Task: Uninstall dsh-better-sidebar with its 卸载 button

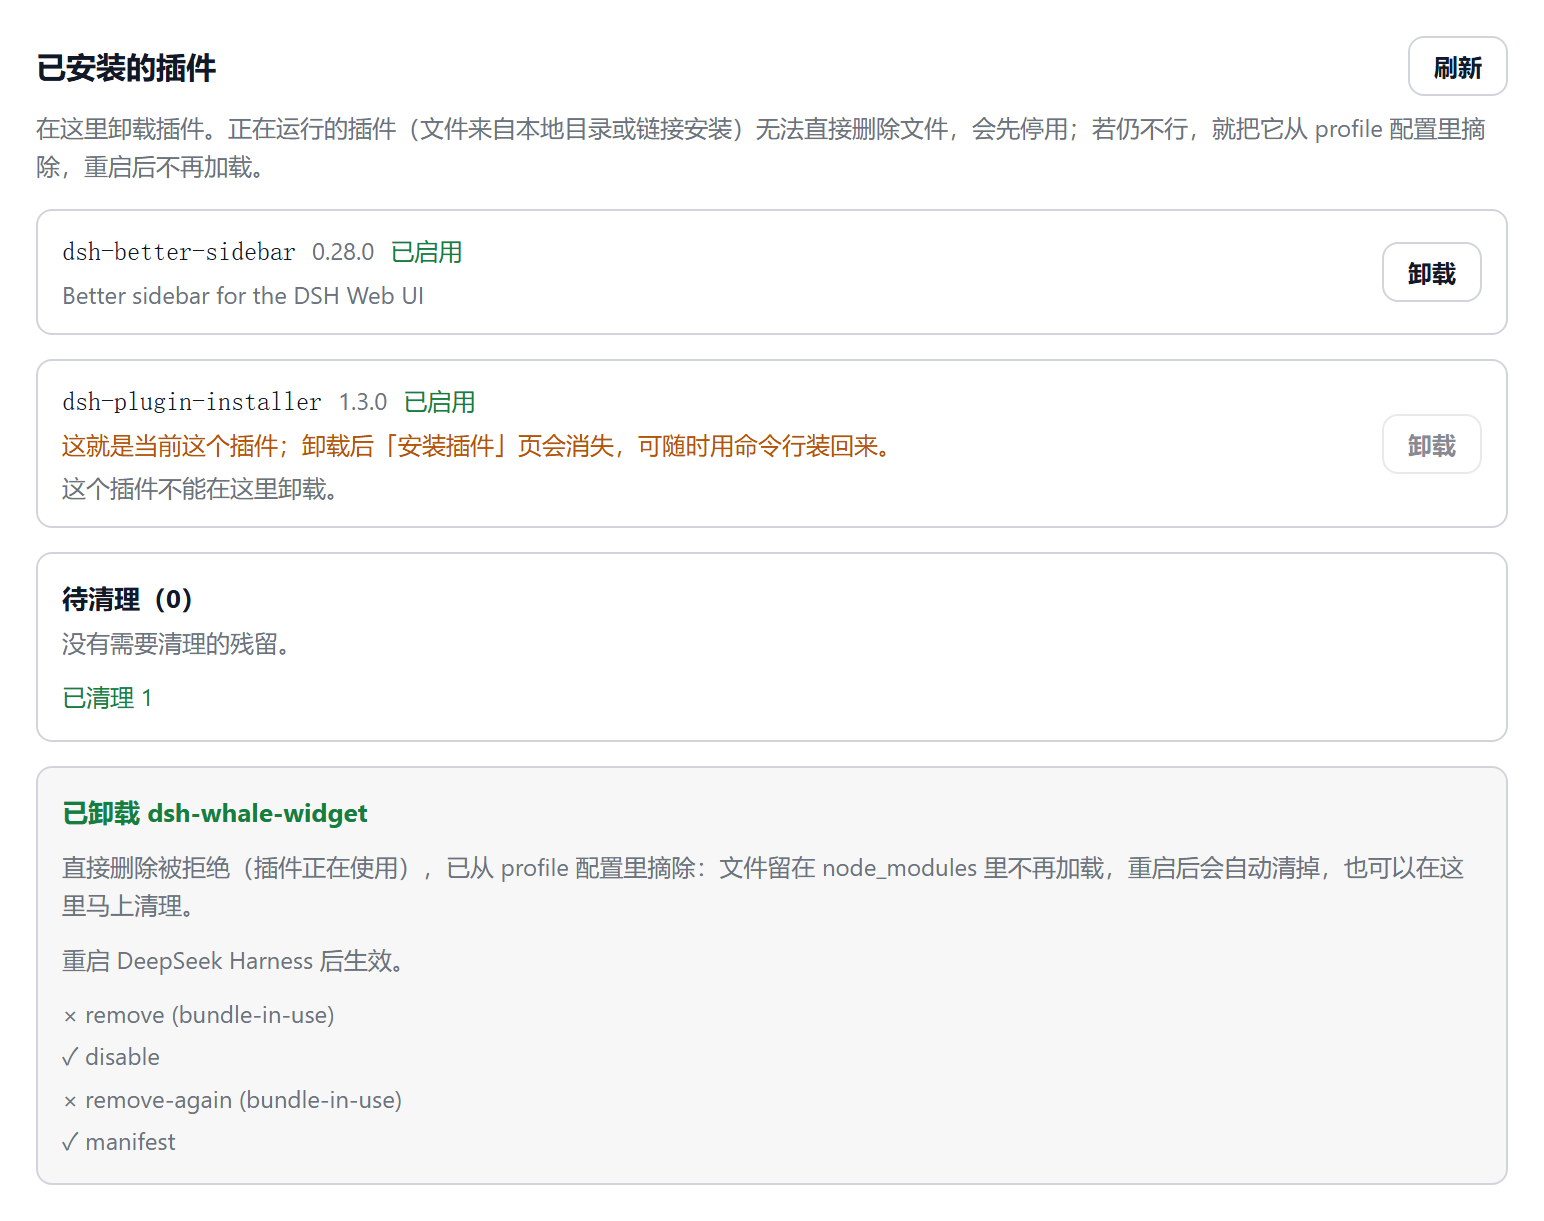Action: [1431, 273]
